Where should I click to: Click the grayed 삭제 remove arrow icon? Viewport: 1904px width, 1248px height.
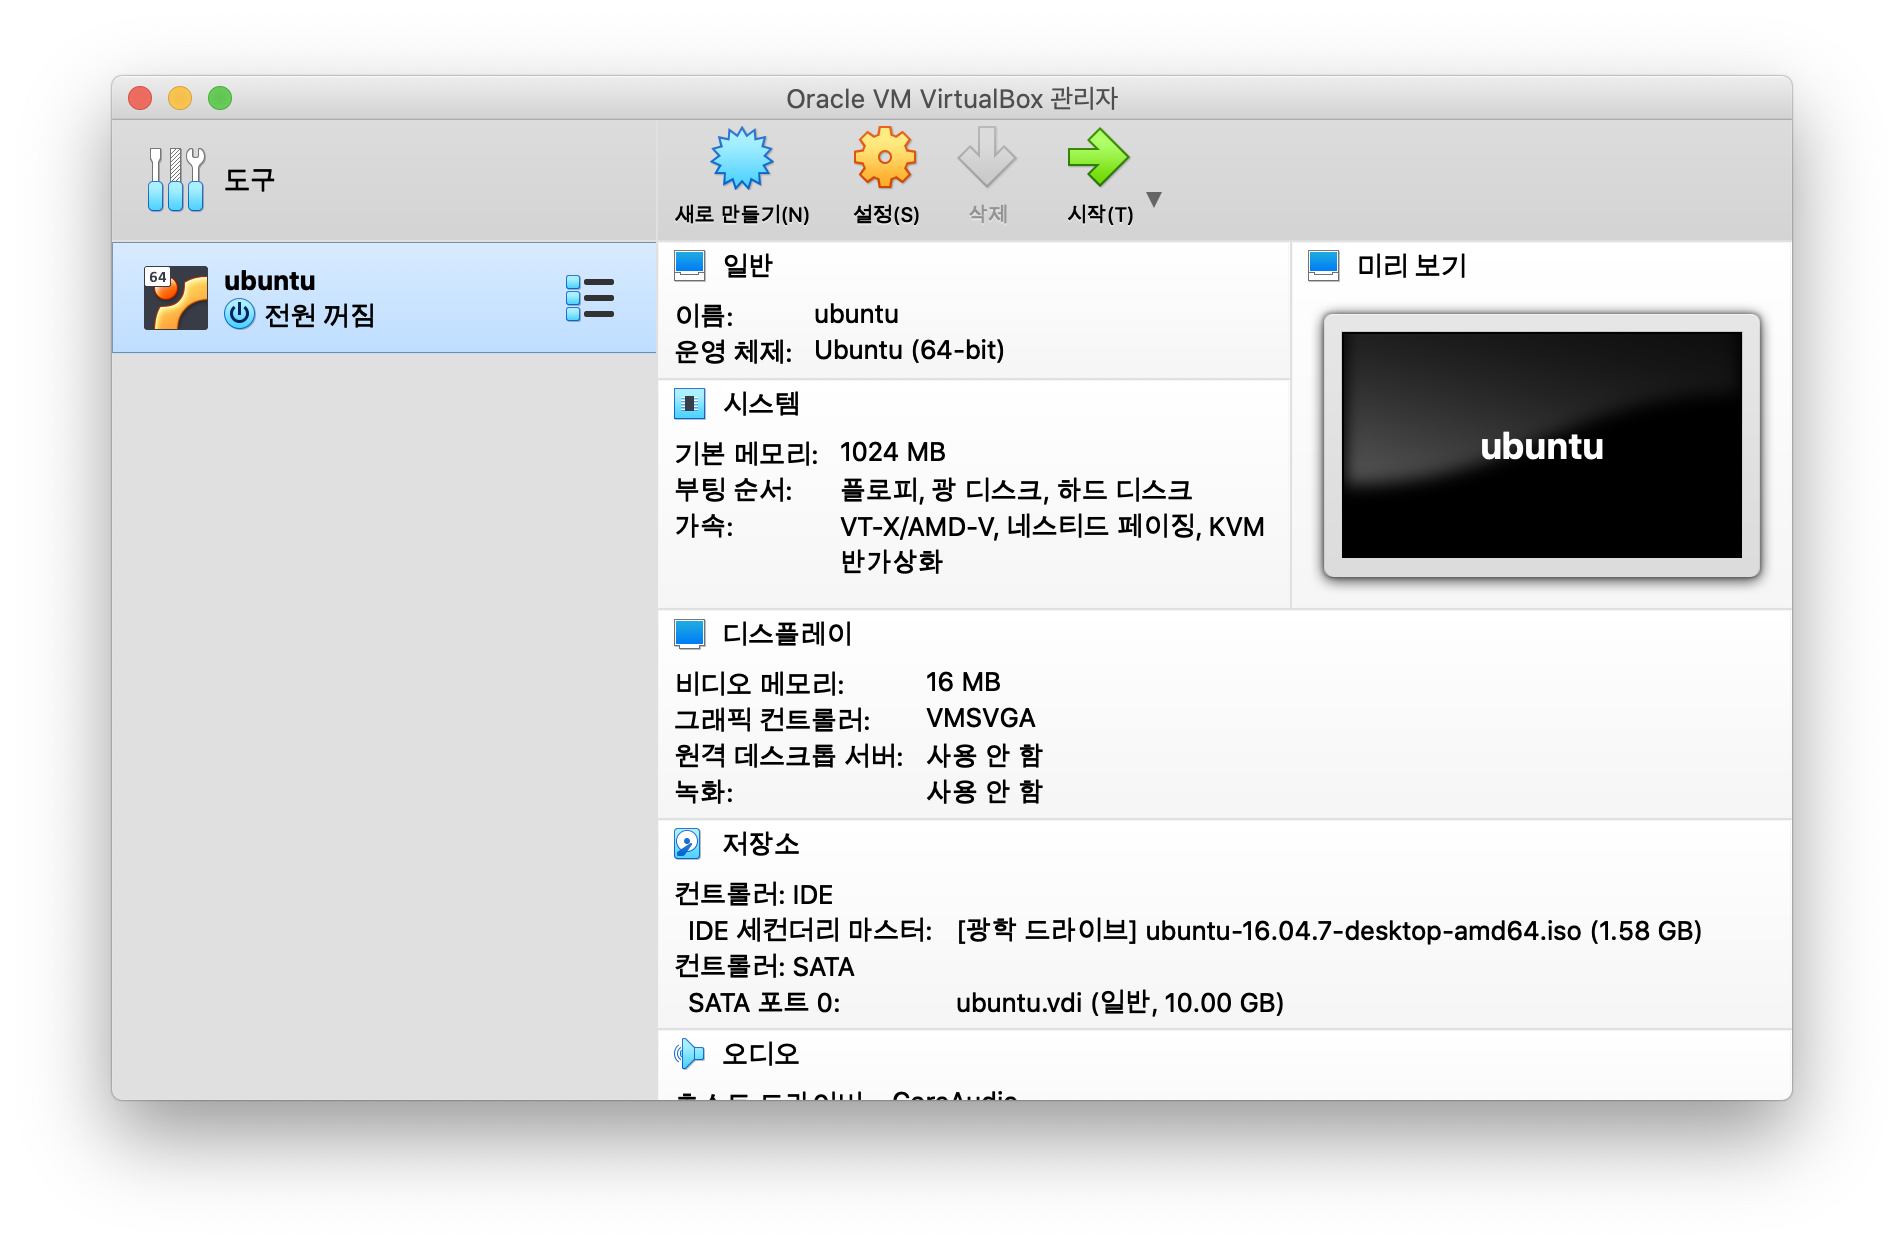coord(987,158)
